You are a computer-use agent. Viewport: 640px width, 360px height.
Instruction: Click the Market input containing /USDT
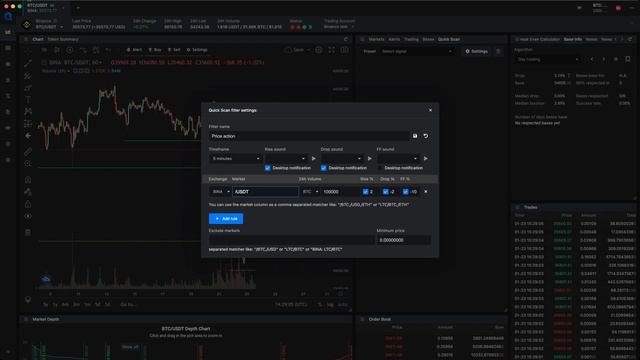coord(265,191)
